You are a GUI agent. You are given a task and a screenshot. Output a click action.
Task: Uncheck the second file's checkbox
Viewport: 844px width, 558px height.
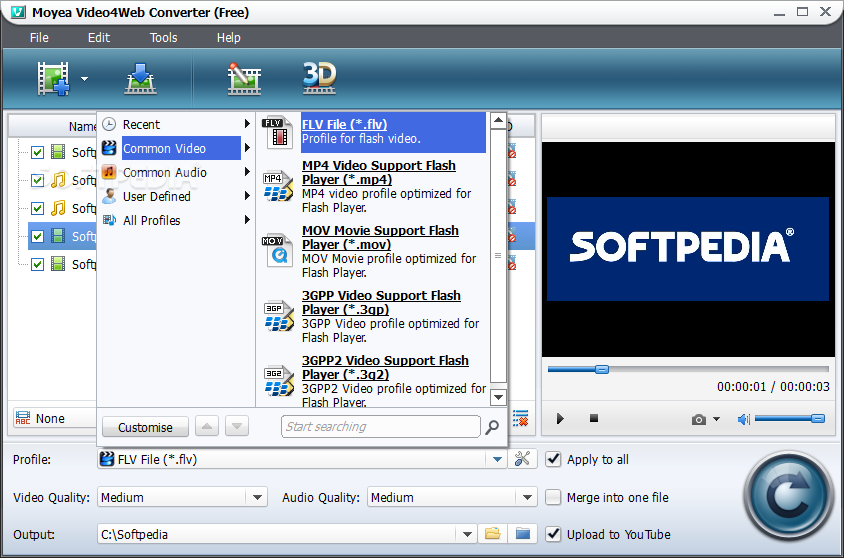(x=37, y=180)
